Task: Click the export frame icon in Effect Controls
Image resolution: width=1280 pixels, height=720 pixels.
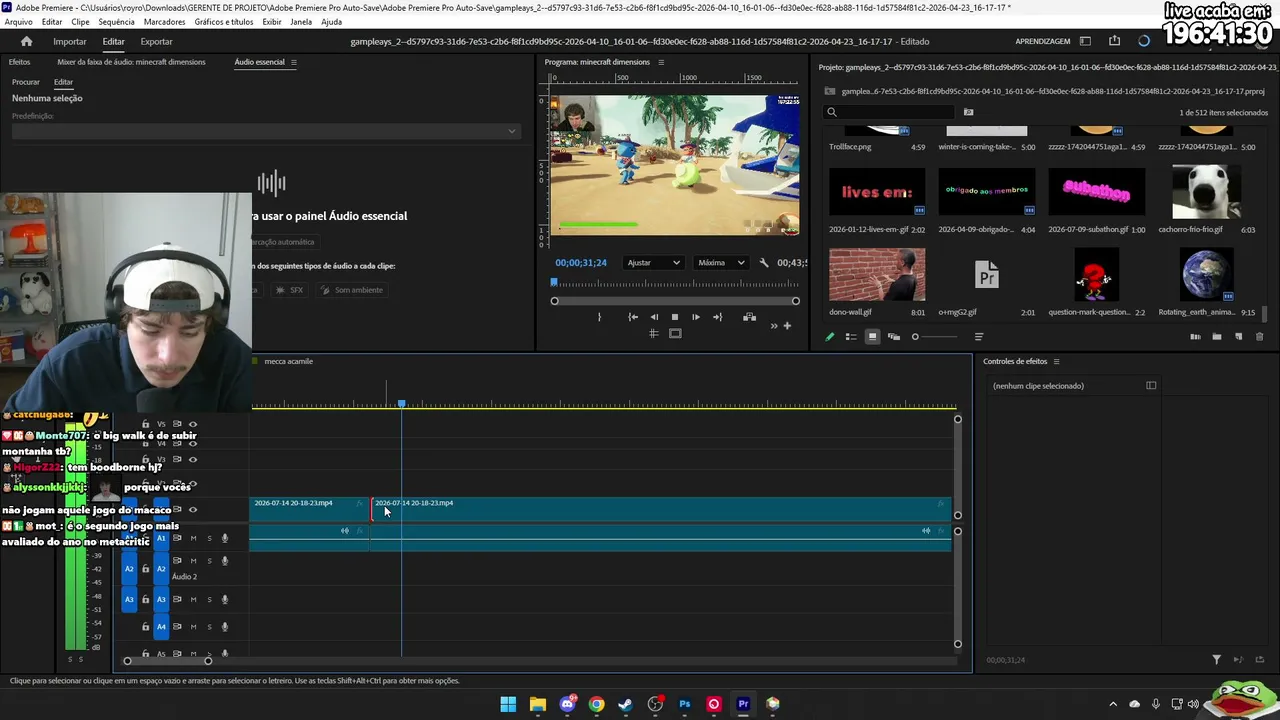Action: tap(1259, 660)
